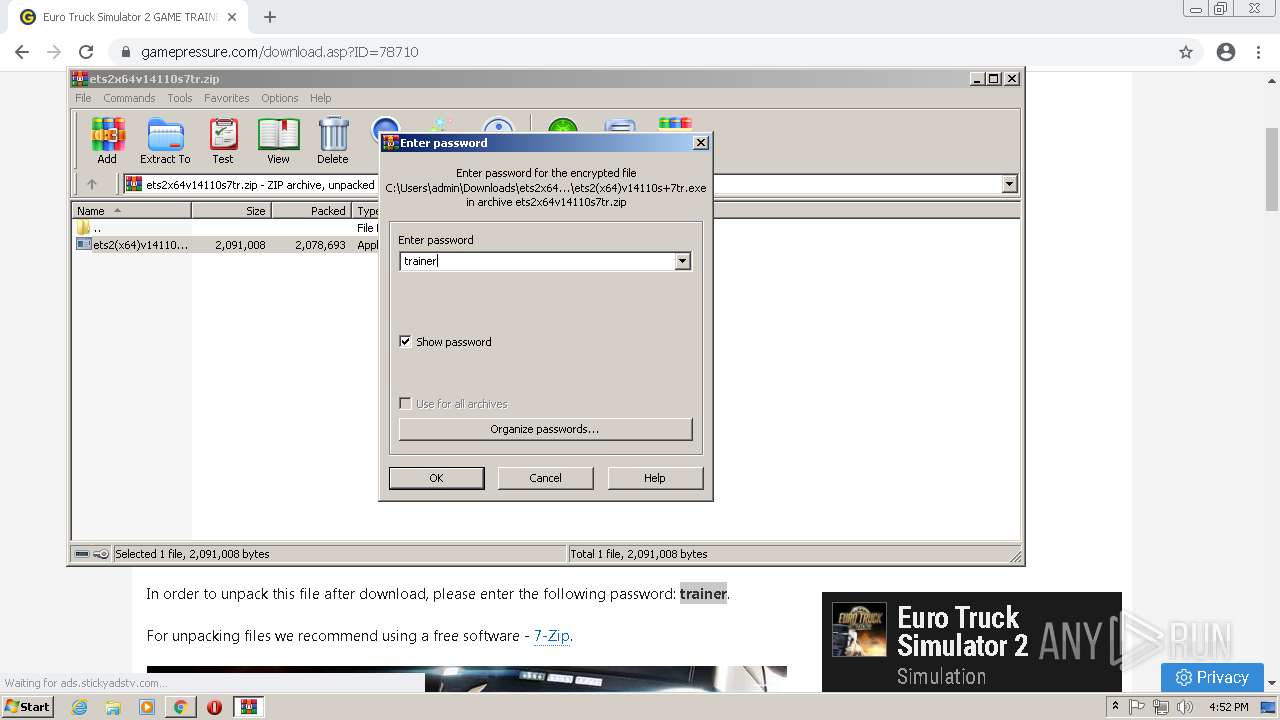Open Chrome profile avatar icon

click(x=1226, y=52)
